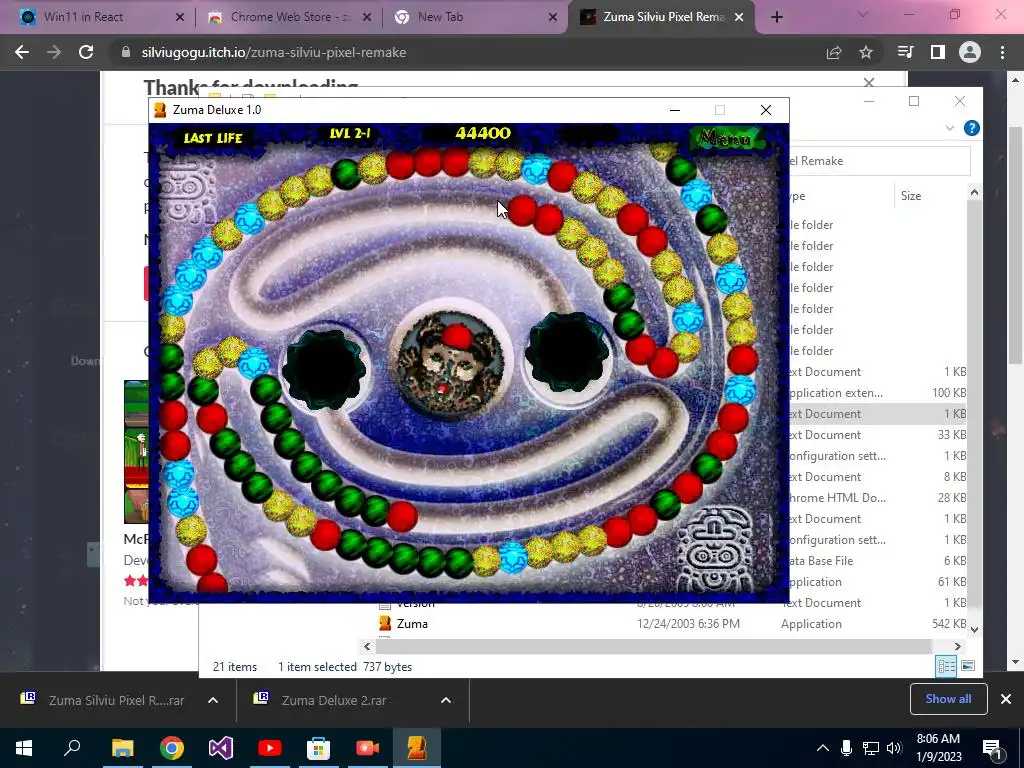Viewport: 1024px width, 768px height.
Task: Click Explorer vertical scrollbar down arrow
Action: pyautogui.click(x=974, y=630)
